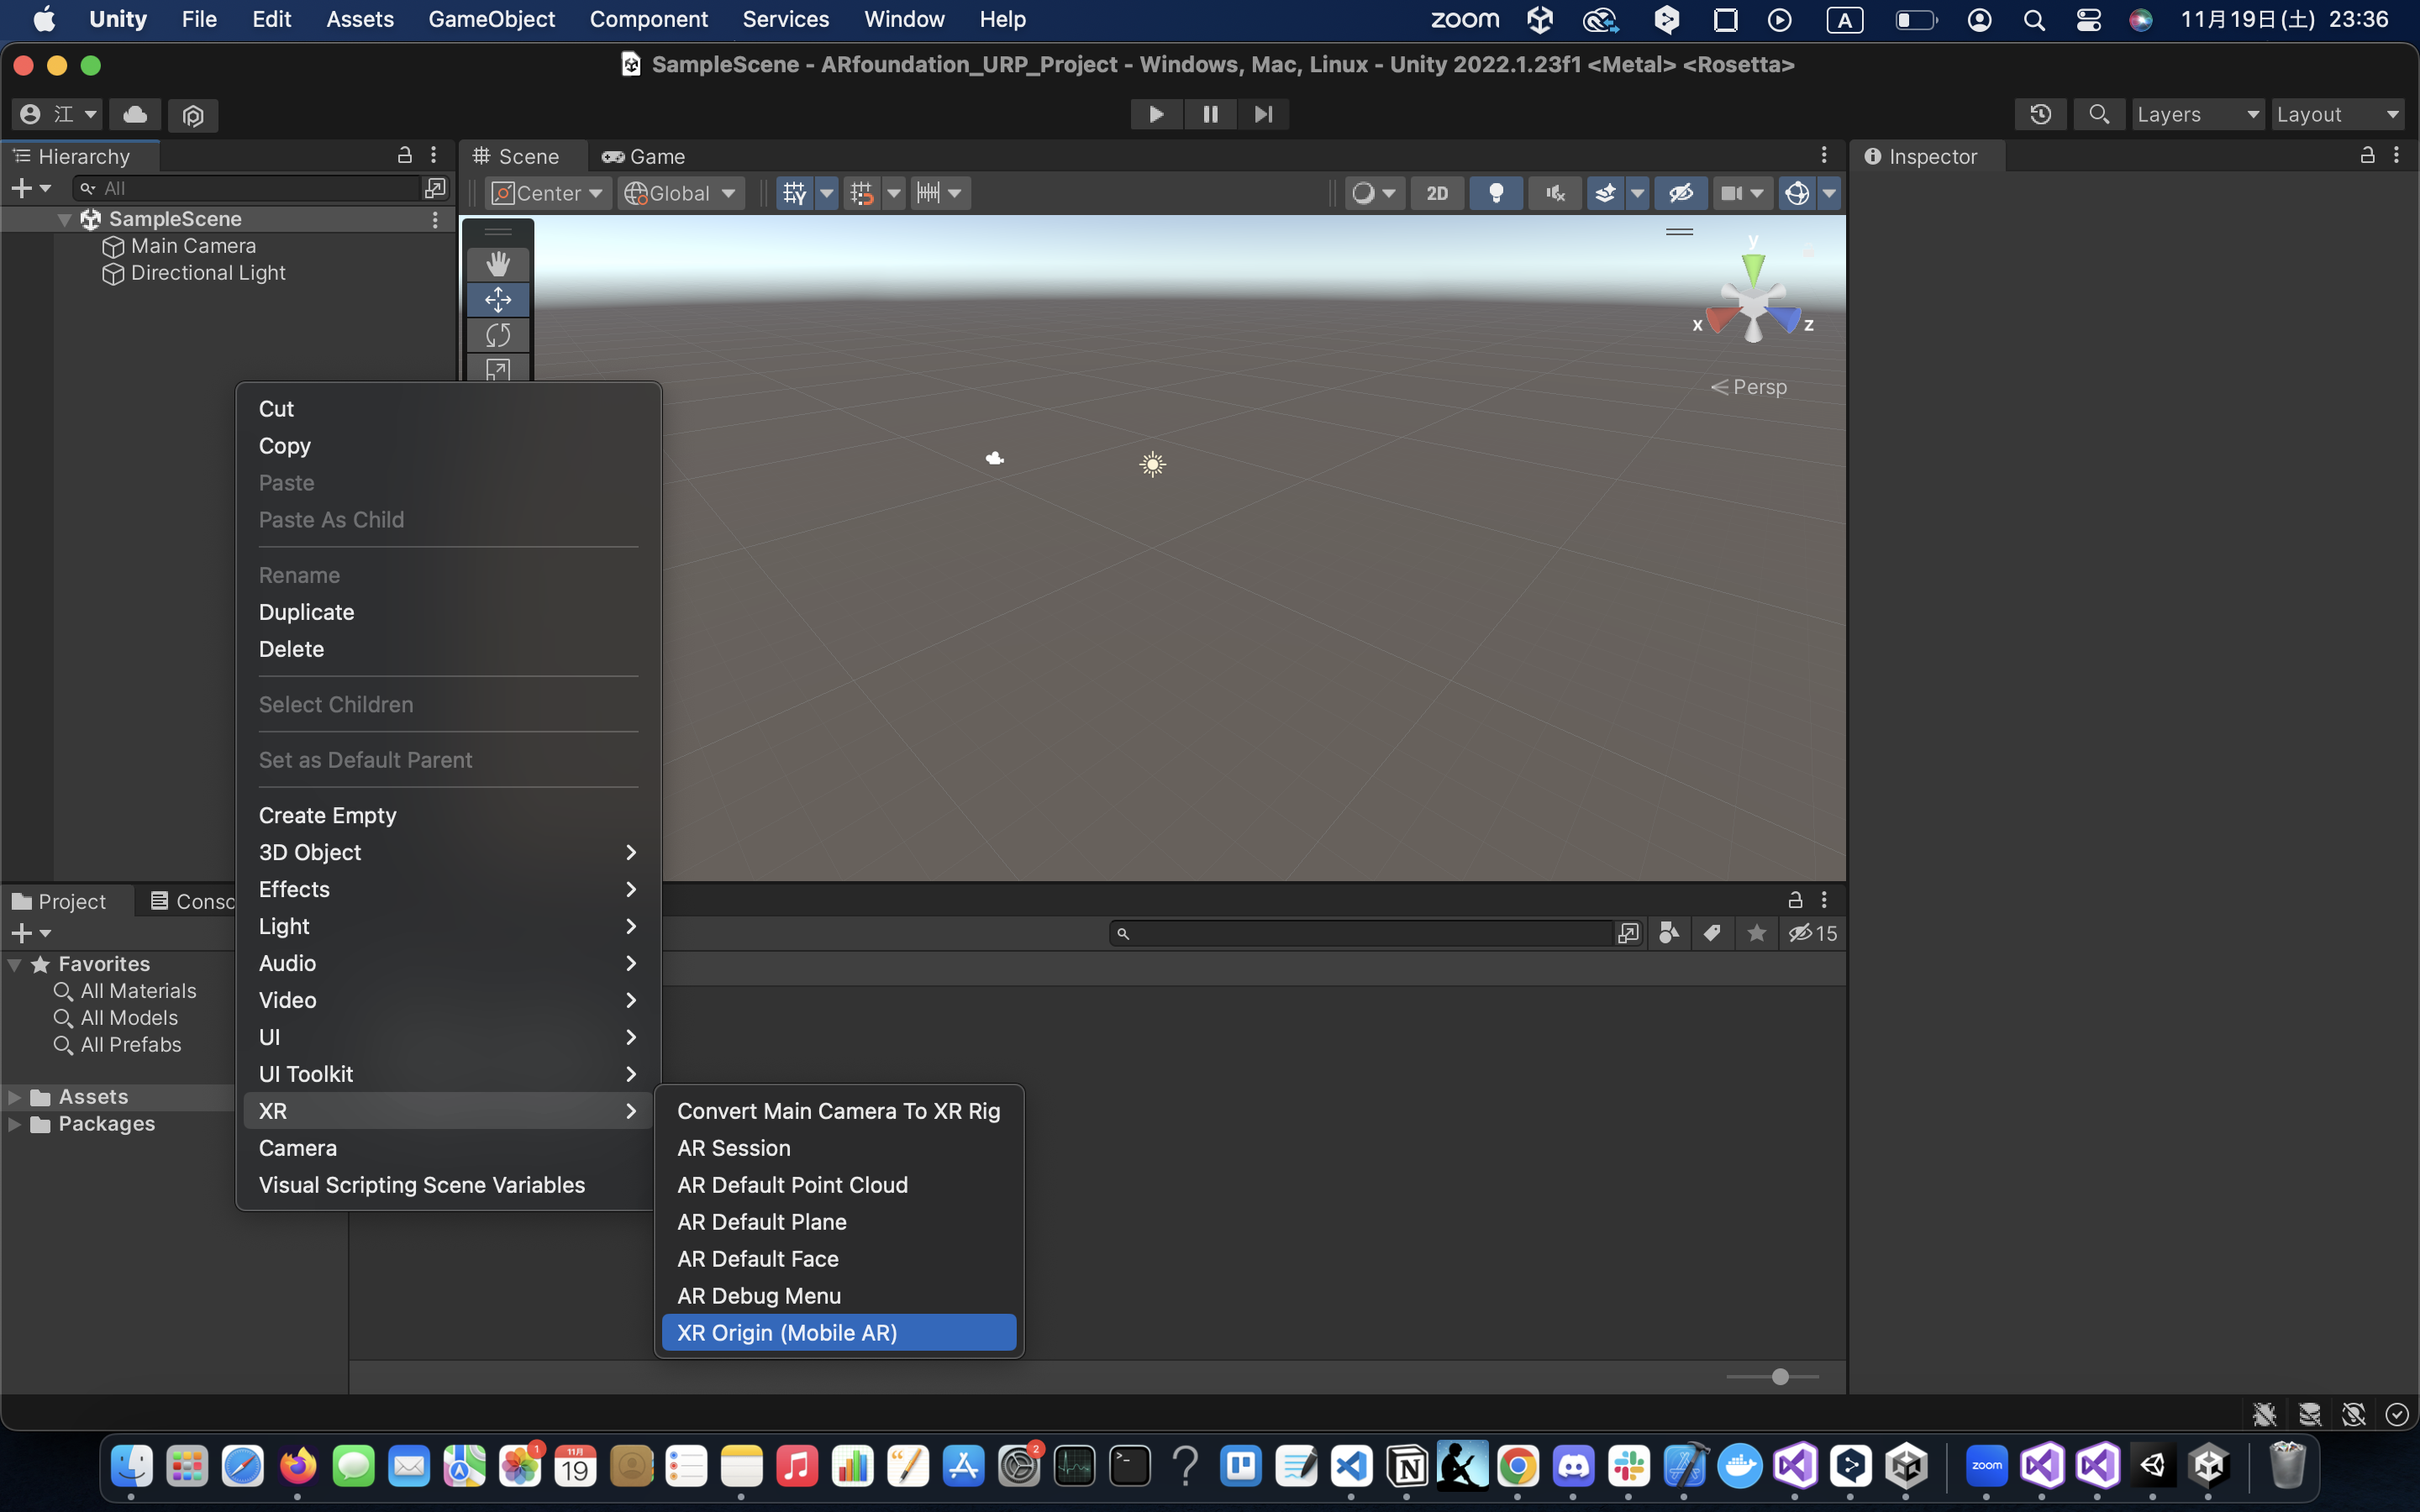Toggle scene lighting bulb button
This screenshot has height=1512, width=2420.
tap(1496, 193)
